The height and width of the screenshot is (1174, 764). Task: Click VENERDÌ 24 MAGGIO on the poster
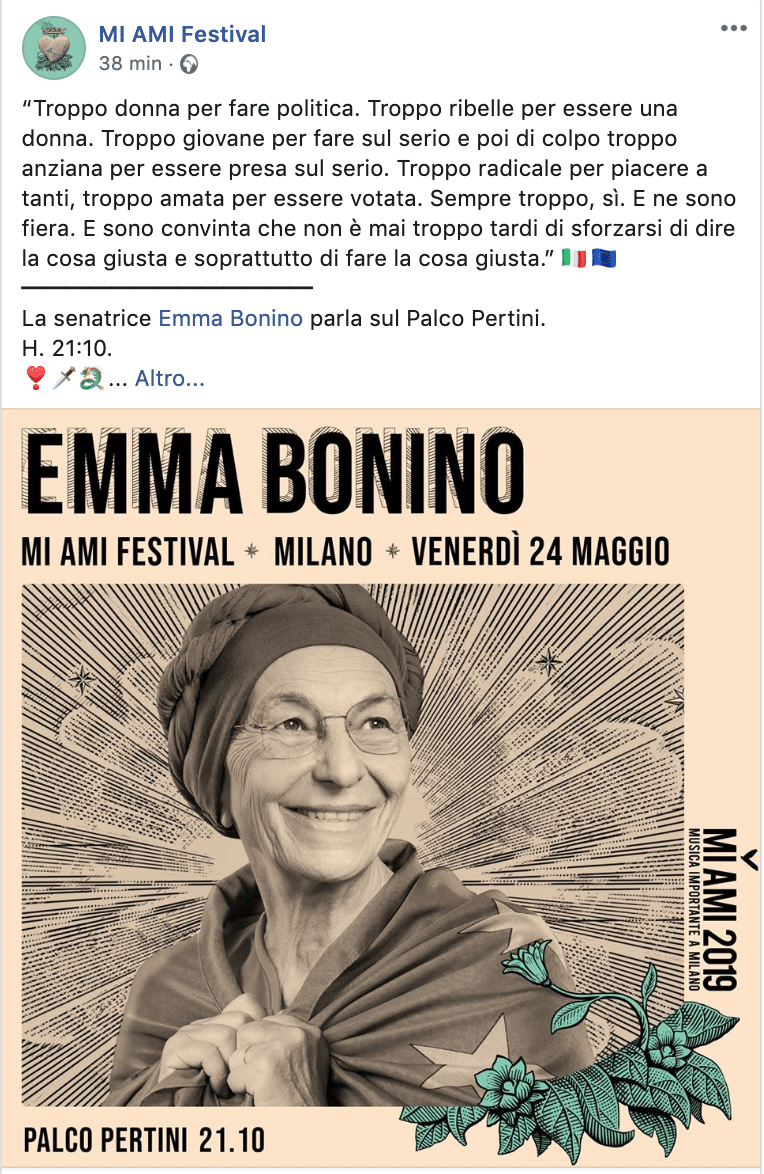tap(540, 551)
